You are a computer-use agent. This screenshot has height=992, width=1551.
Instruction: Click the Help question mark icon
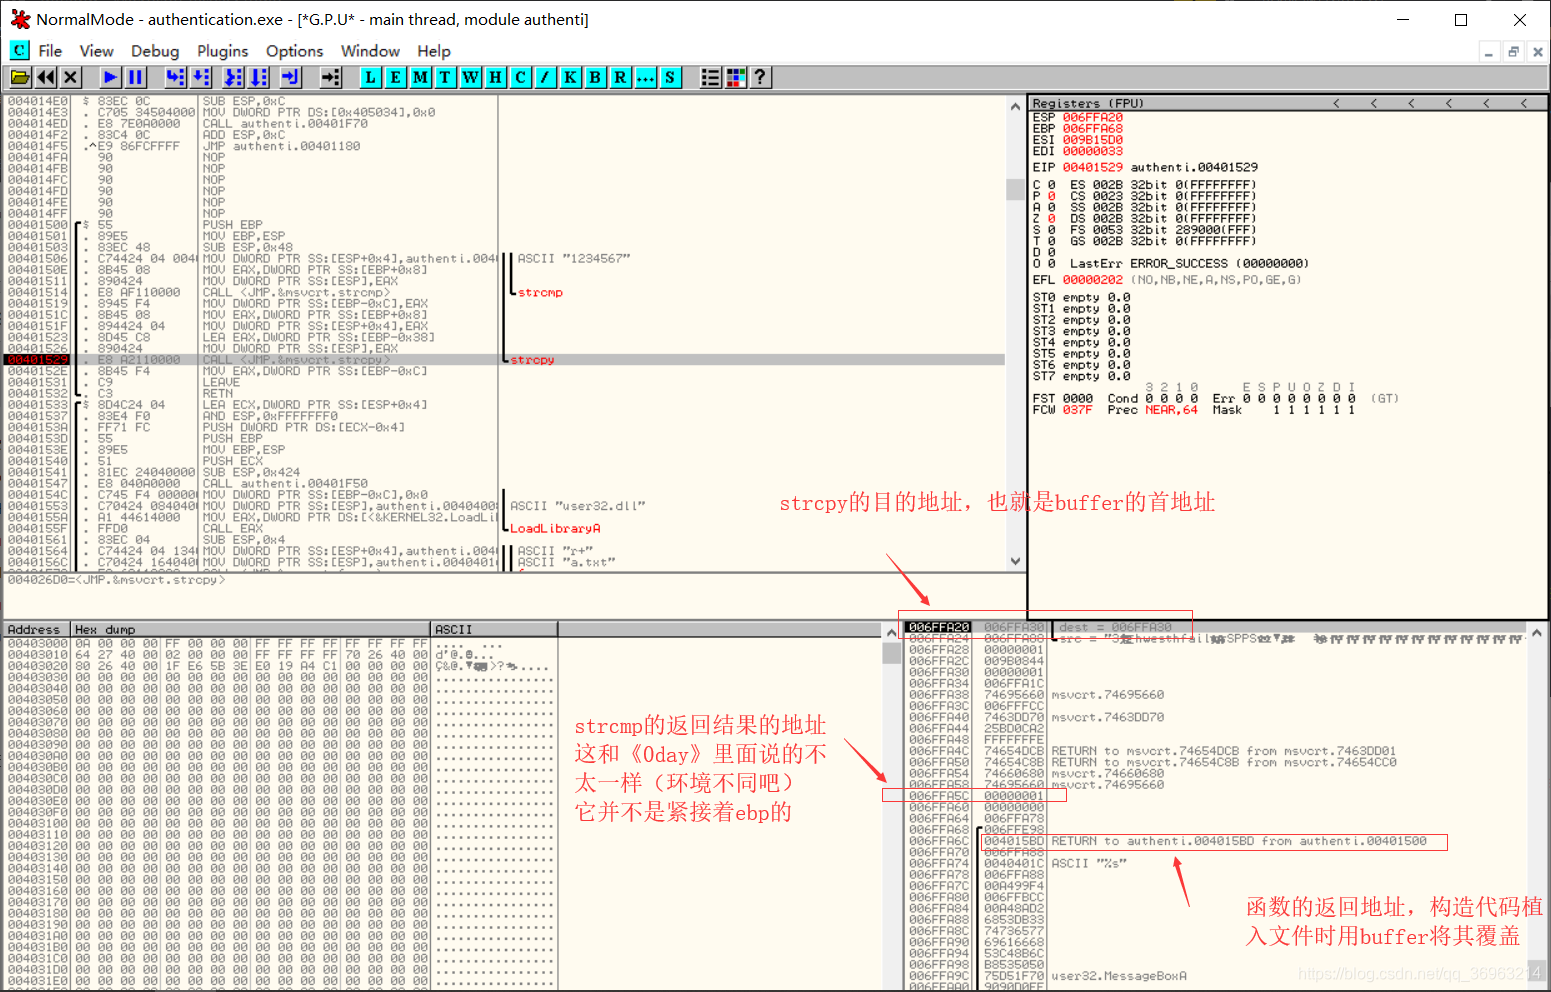pos(761,77)
